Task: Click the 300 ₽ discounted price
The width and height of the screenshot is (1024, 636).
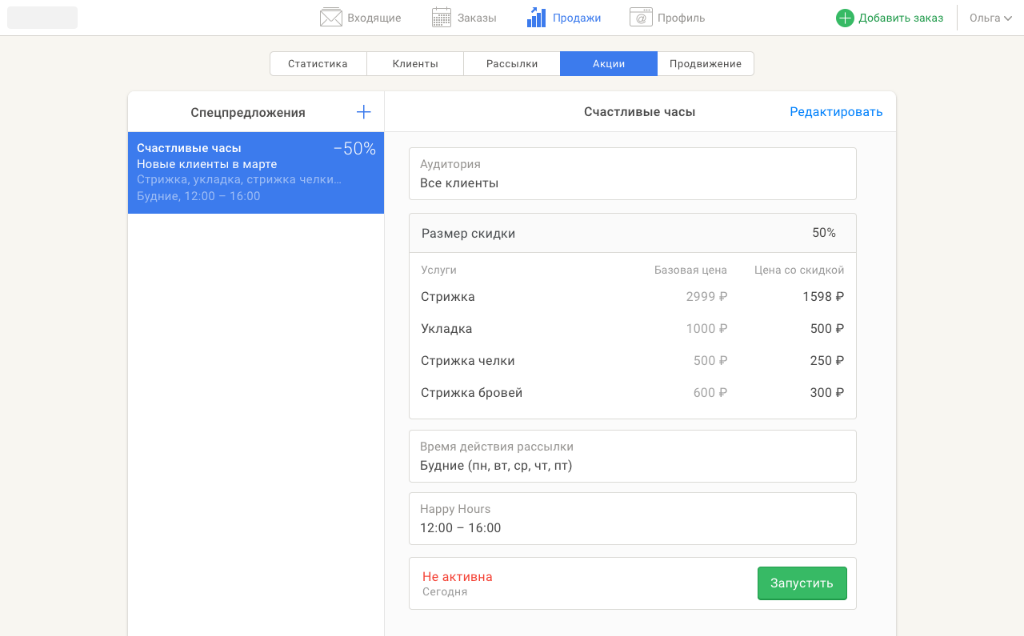Action: 827,392
